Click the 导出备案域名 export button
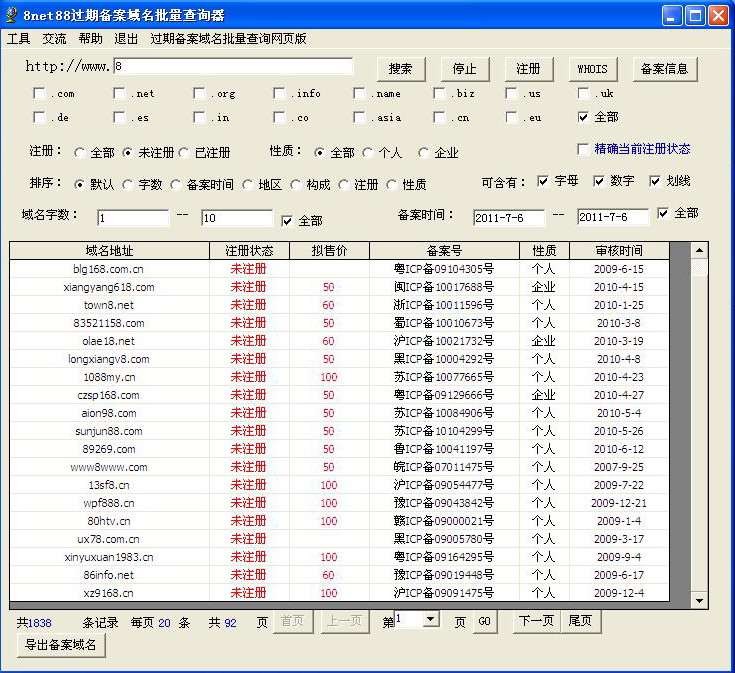Viewport: 735px width, 673px height. pos(61,645)
